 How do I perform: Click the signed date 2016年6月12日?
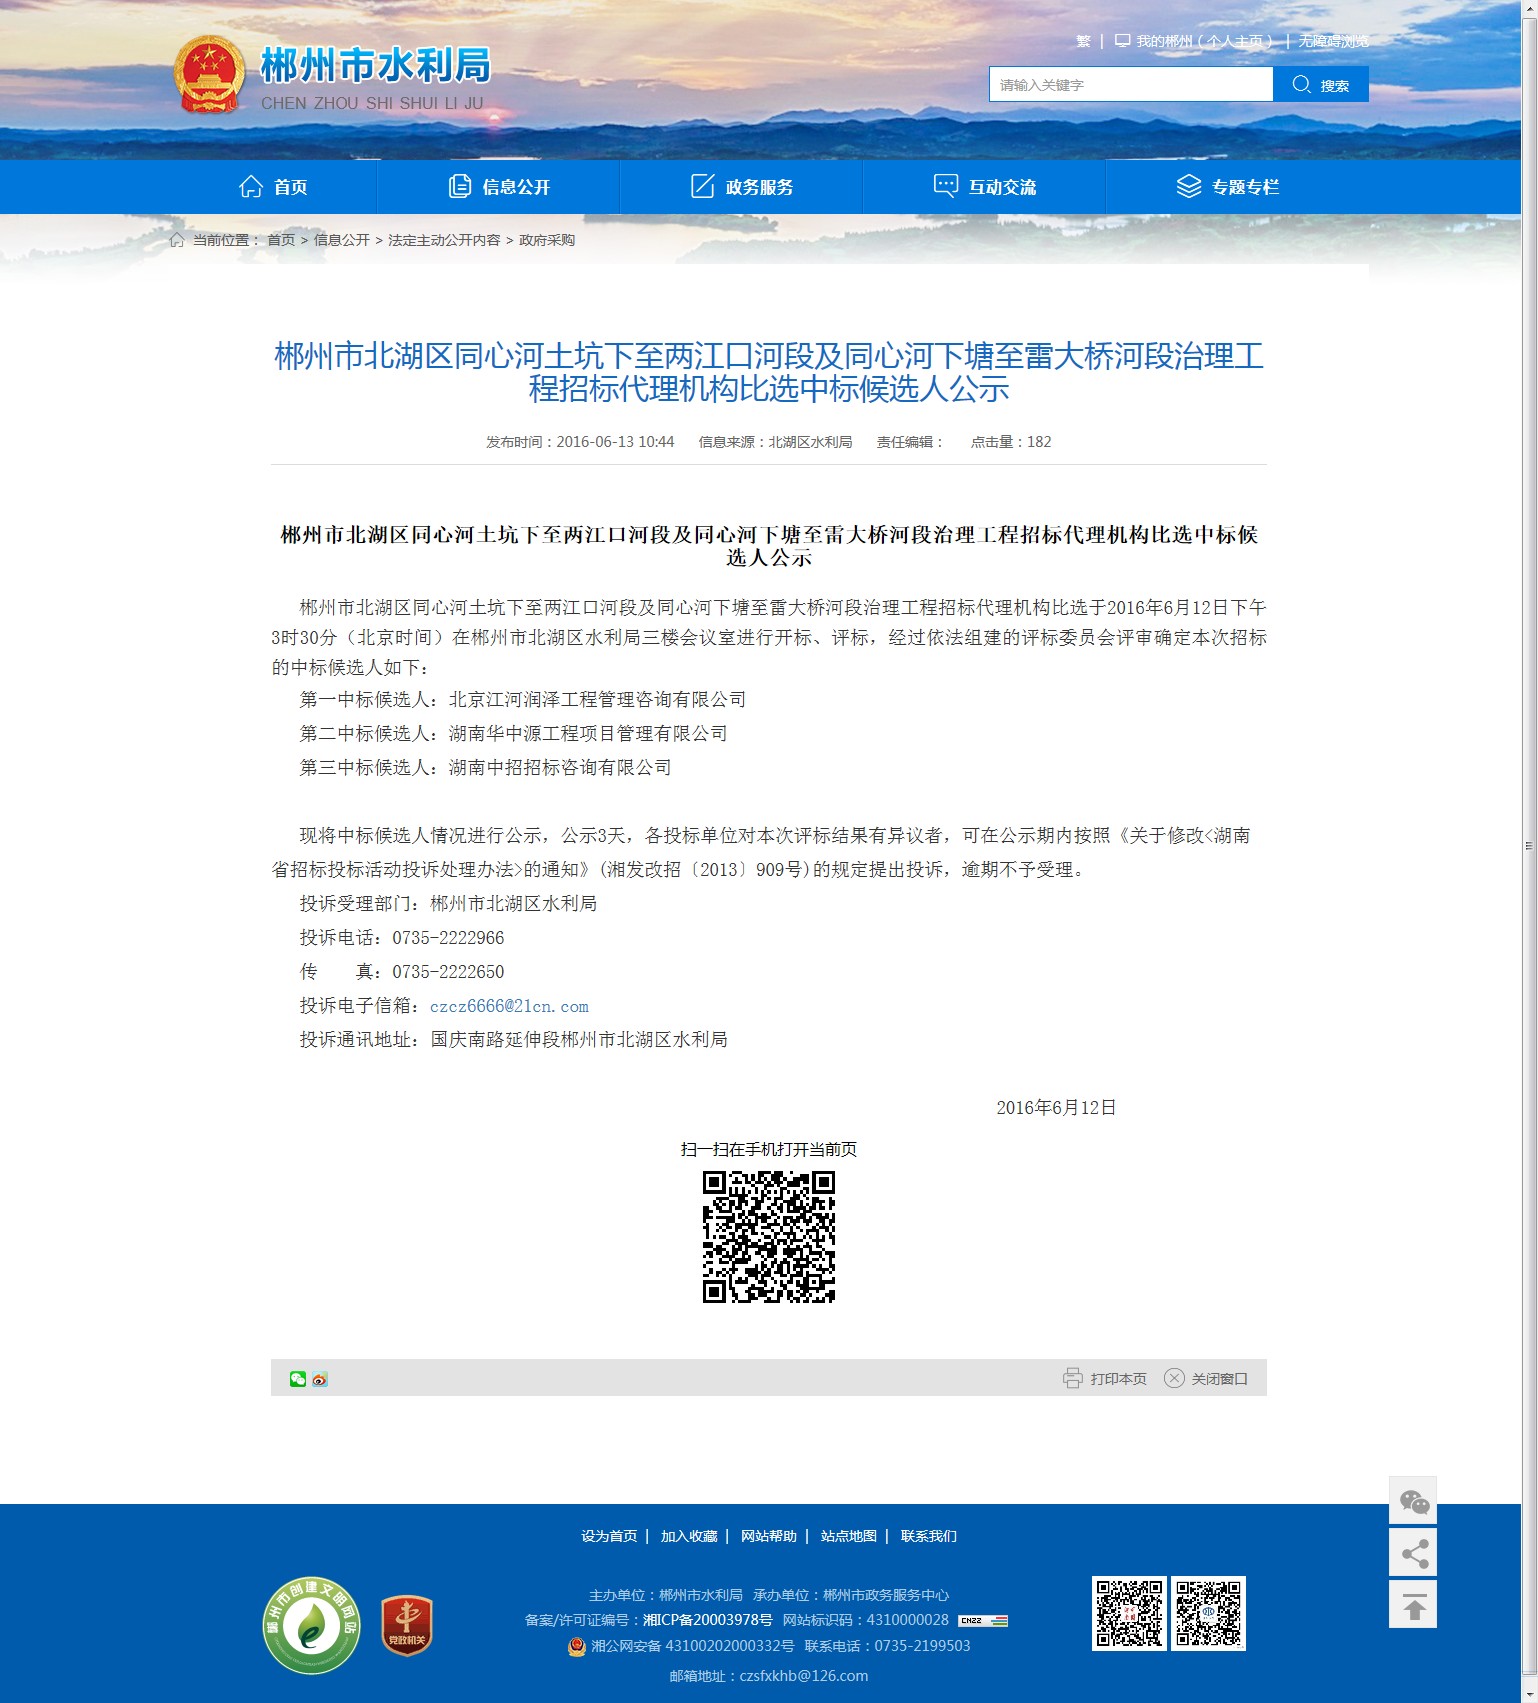(x=1056, y=1108)
